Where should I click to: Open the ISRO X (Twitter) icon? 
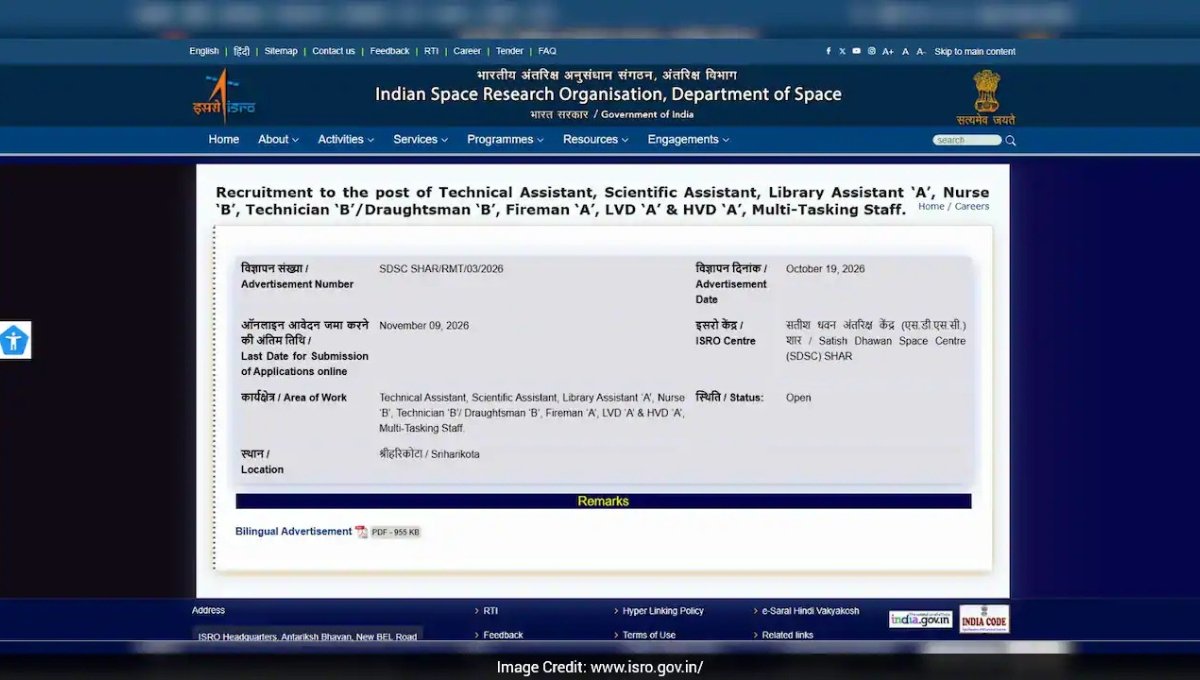coord(842,51)
